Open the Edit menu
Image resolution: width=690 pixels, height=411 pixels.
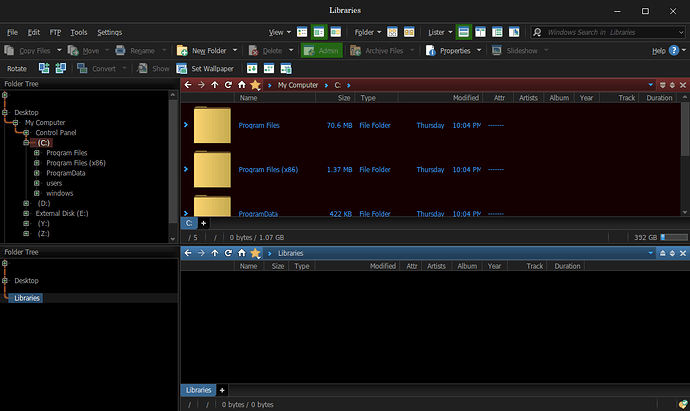[33, 32]
